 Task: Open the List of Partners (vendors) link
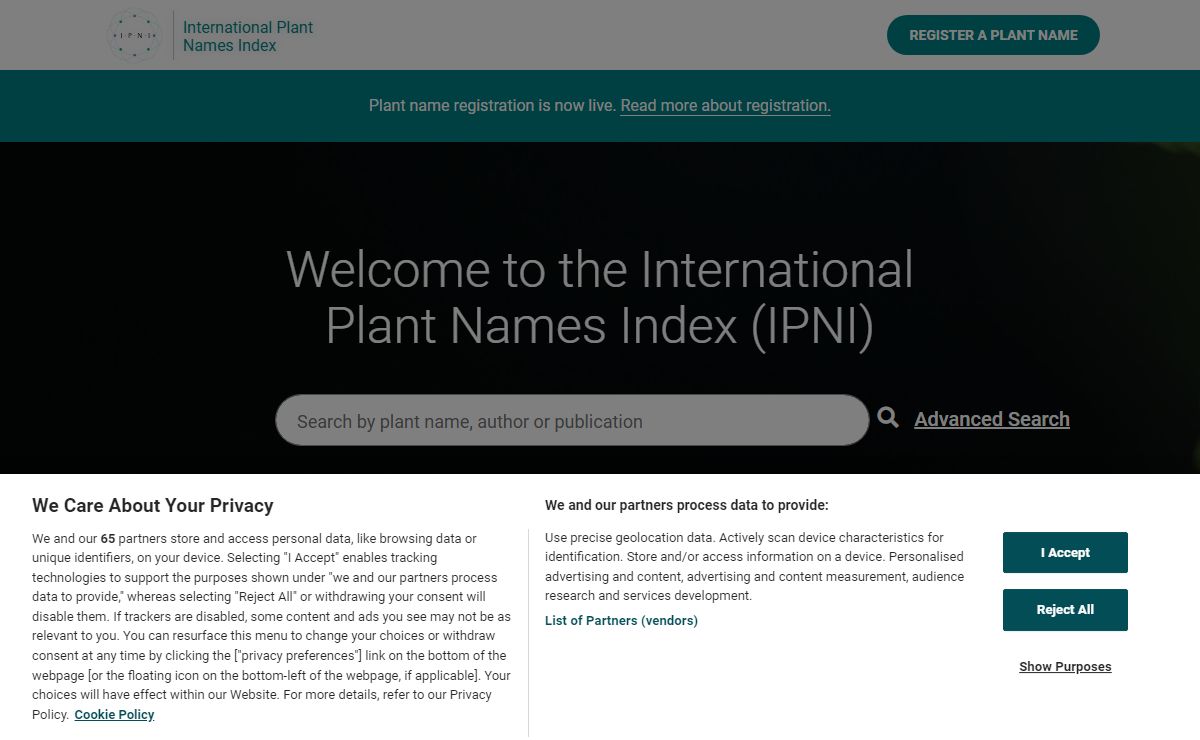(x=621, y=621)
